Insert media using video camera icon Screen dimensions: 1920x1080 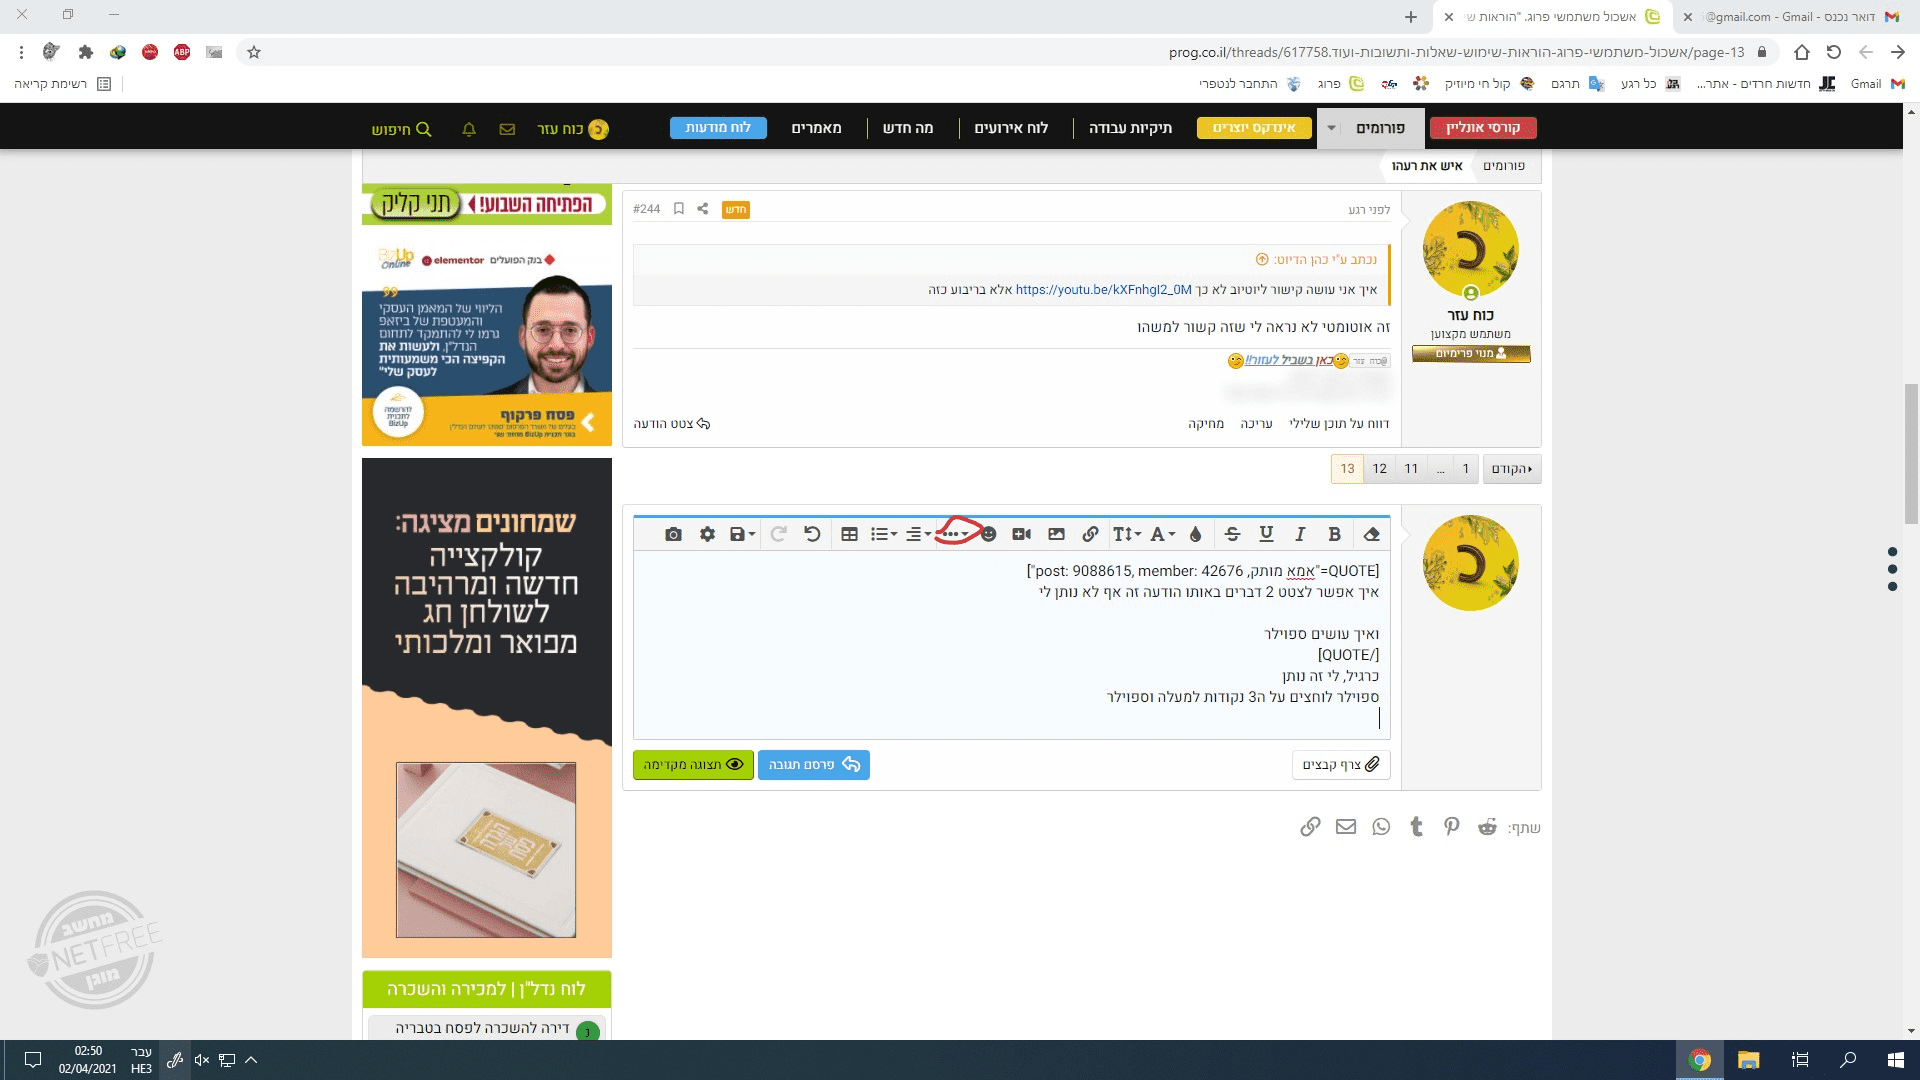[x=1021, y=534]
